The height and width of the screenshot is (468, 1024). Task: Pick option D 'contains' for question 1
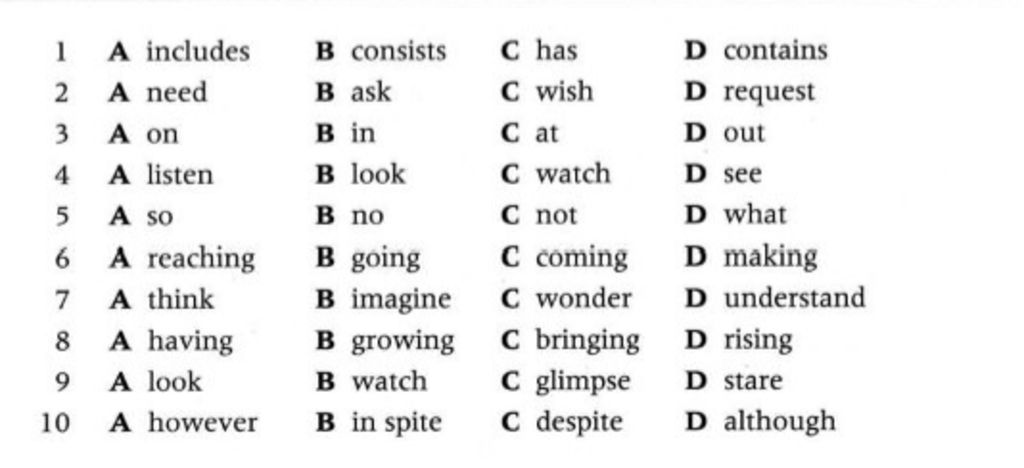tap(775, 50)
